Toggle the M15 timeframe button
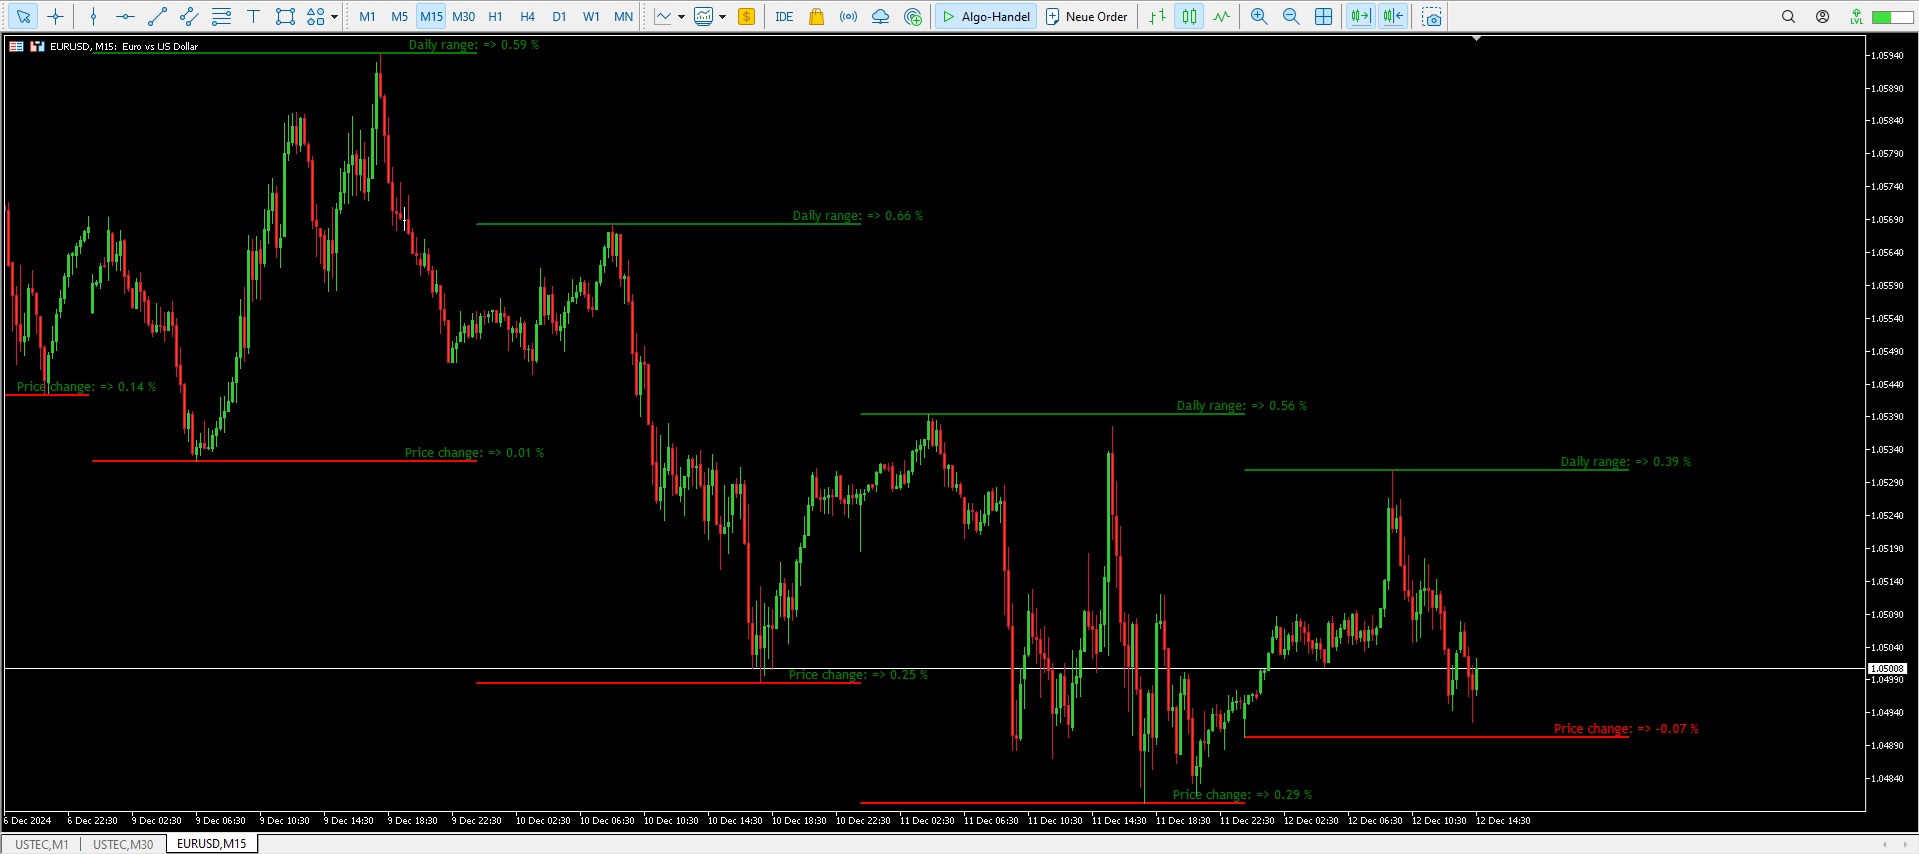This screenshot has width=1919, height=854. [x=431, y=16]
